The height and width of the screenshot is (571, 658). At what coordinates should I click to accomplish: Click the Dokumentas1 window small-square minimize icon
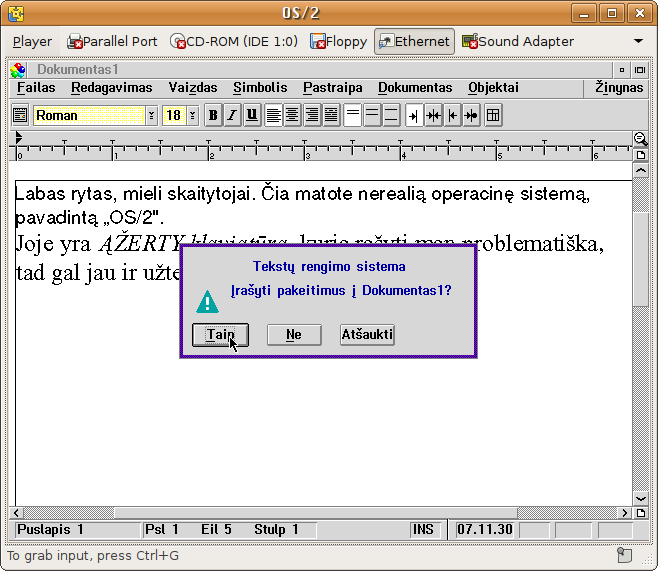pos(622,70)
